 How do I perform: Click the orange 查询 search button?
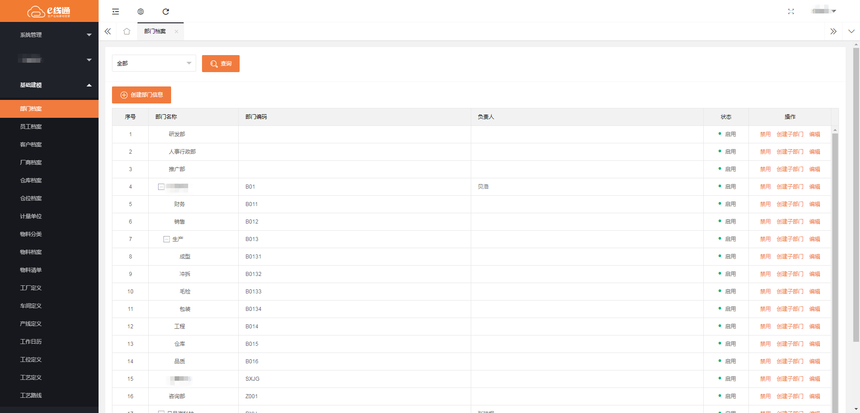click(220, 63)
